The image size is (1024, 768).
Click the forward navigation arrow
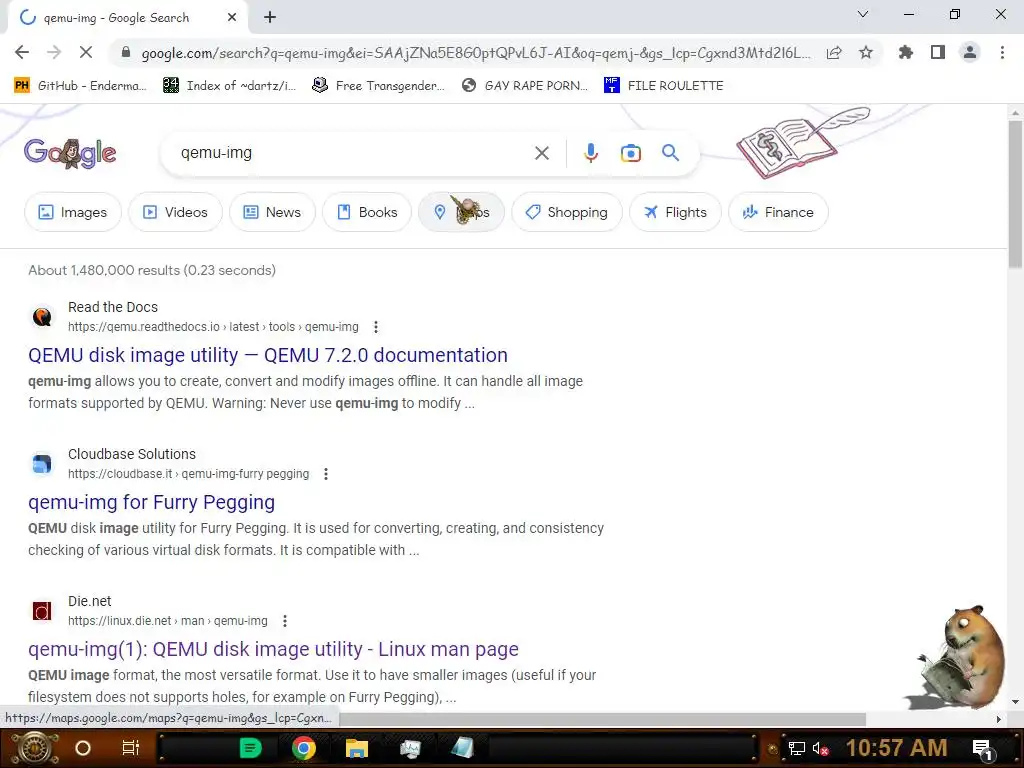pyautogui.click(x=54, y=52)
